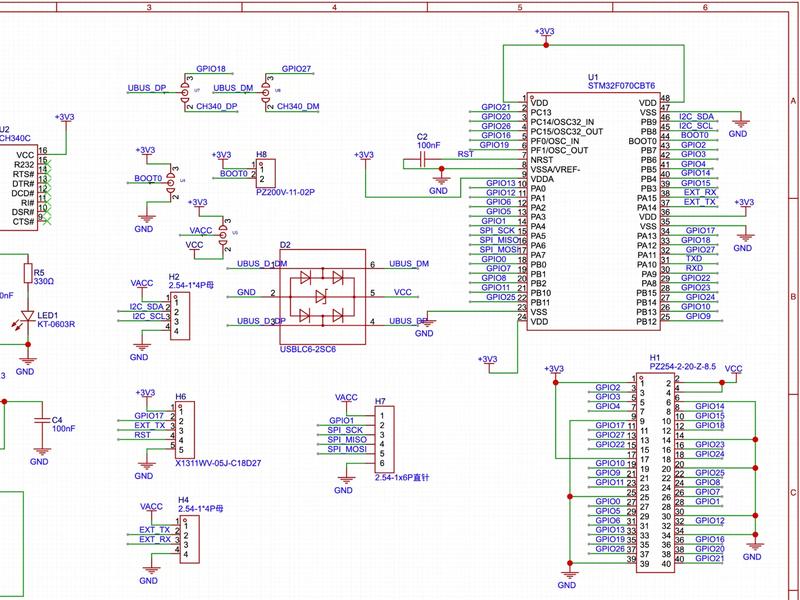Click the VACC power label above H7
Image resolution: width=800 pixels, height=600 pixels.
point(346,397)
